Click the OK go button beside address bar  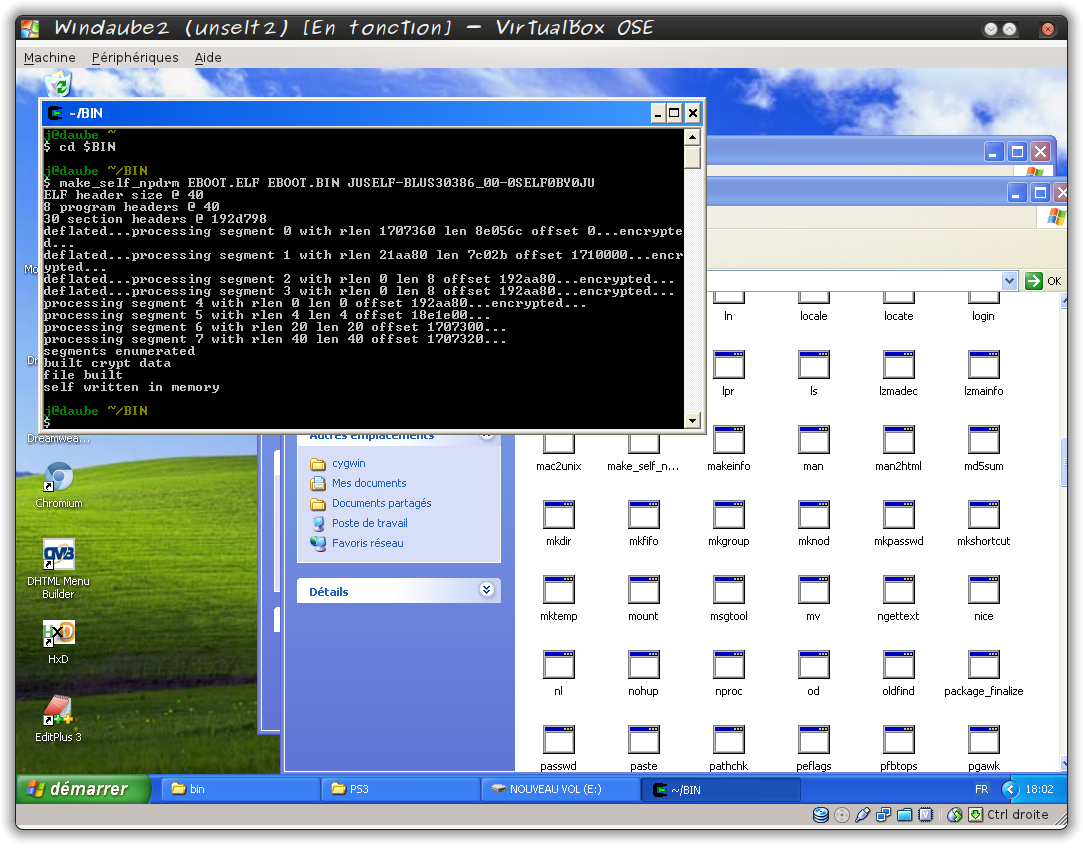pos(1043,281)
